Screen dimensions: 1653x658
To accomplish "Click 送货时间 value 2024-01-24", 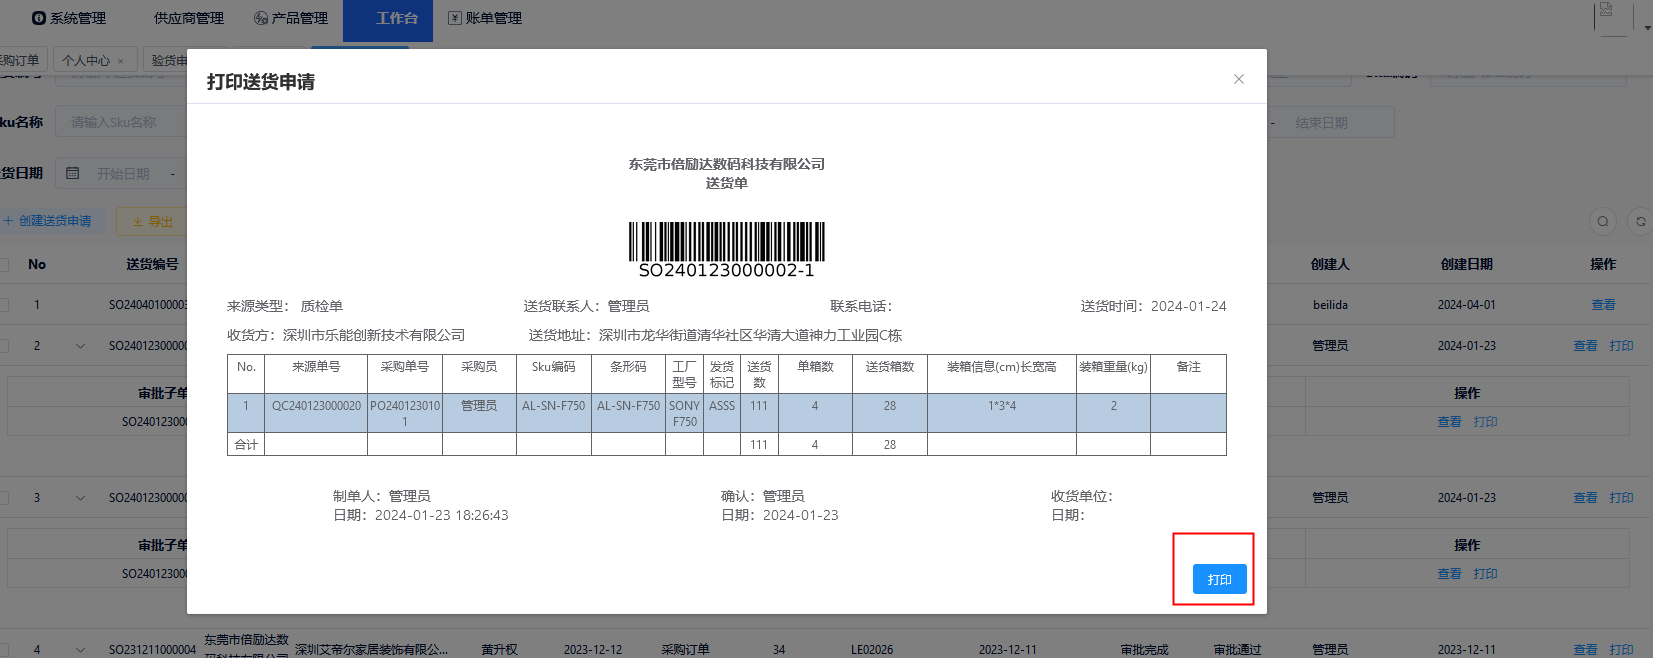I will tap(1189, 306).
